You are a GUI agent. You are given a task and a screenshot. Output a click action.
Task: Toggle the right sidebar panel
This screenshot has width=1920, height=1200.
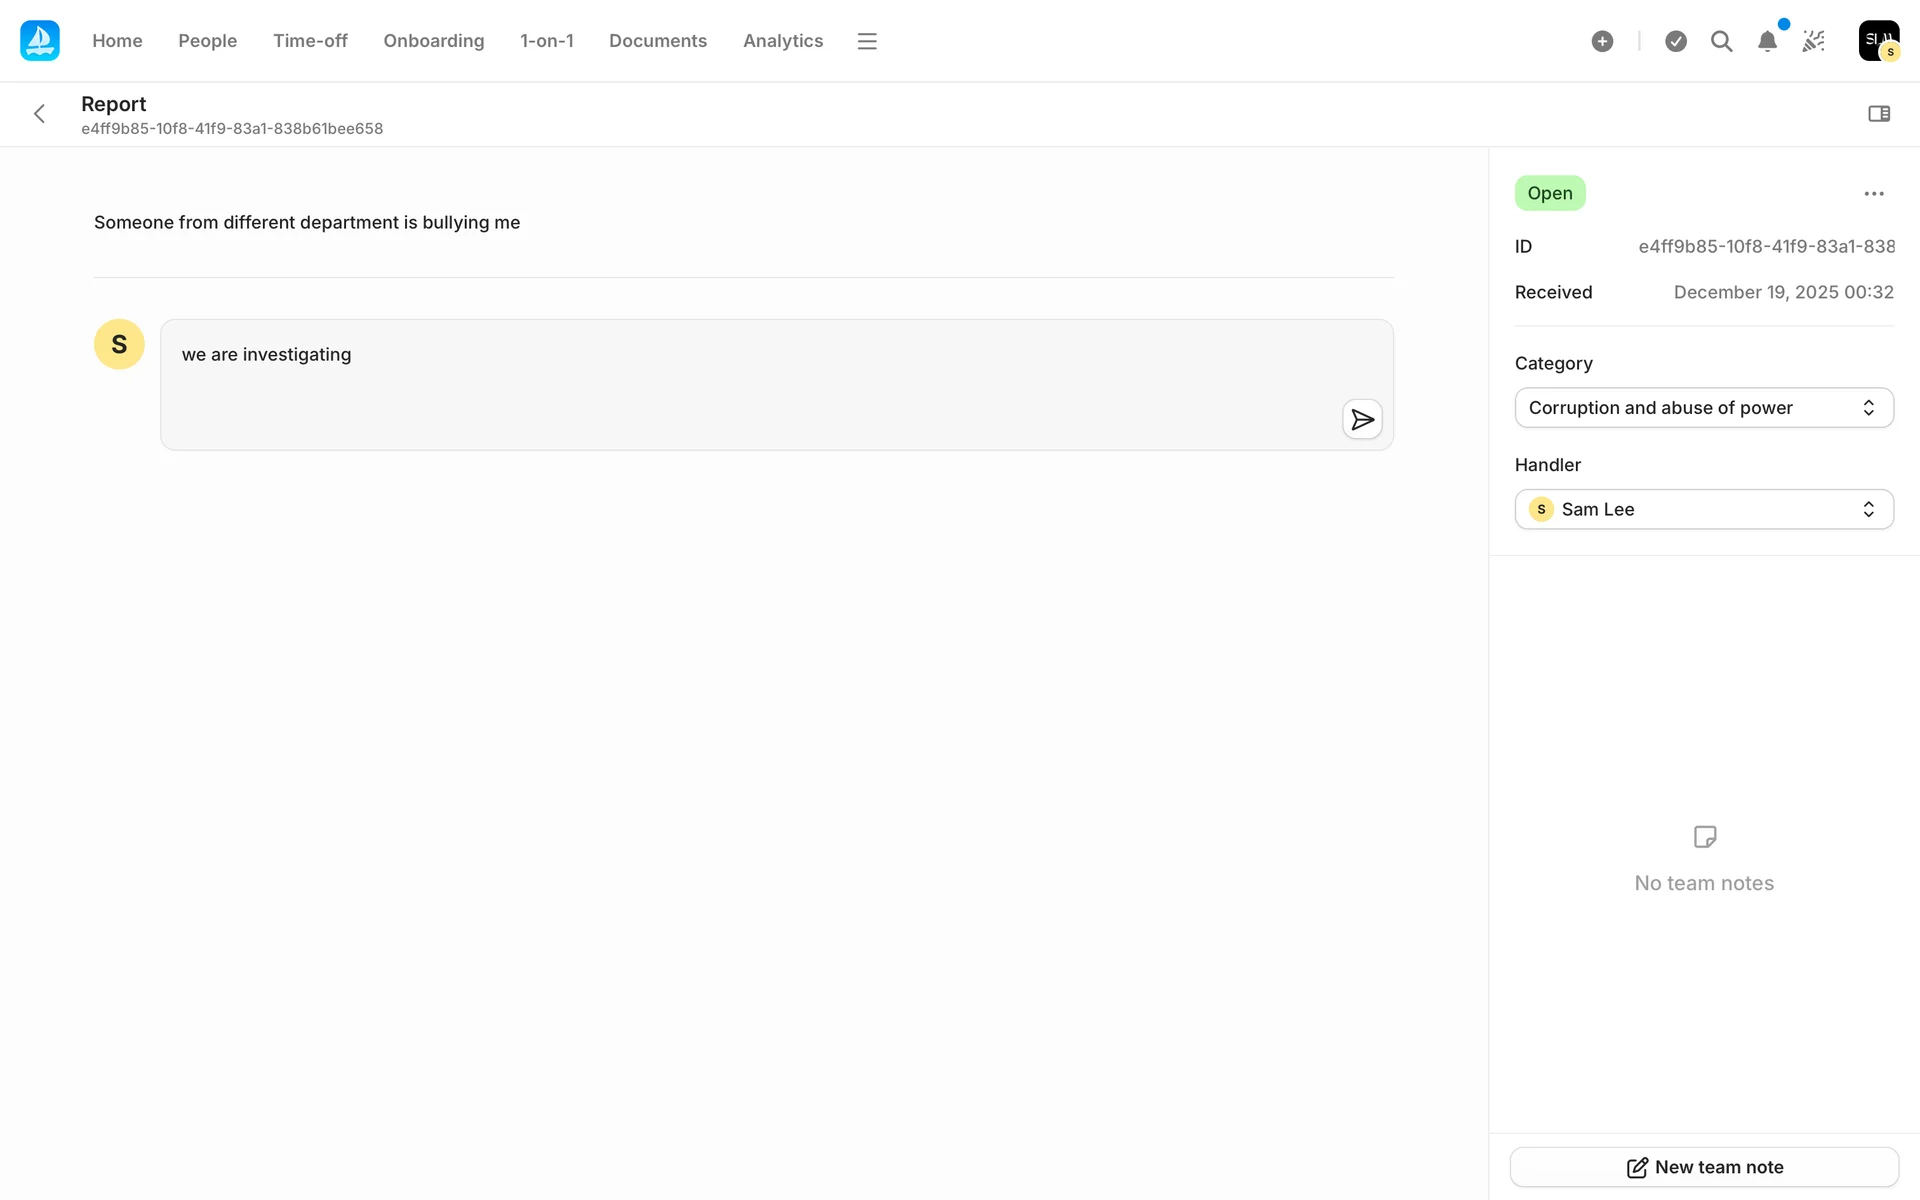coord(1879,114)
